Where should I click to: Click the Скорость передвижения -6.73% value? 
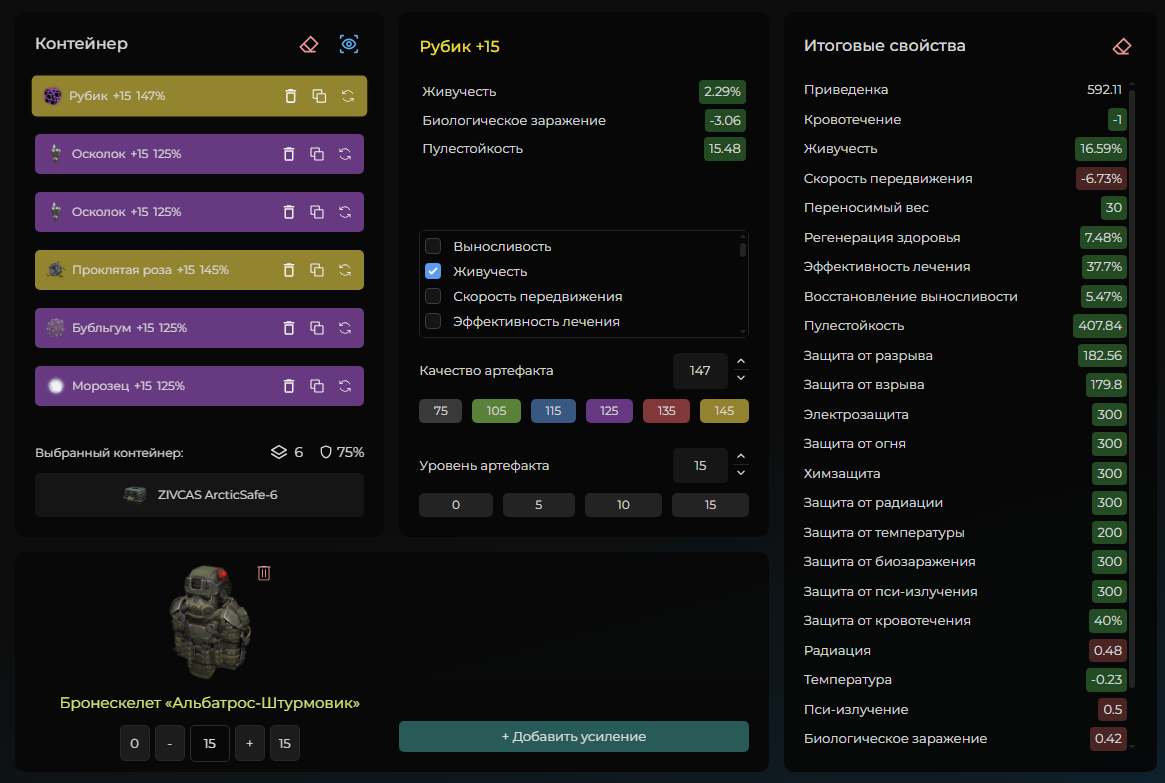click(1101, 178)
